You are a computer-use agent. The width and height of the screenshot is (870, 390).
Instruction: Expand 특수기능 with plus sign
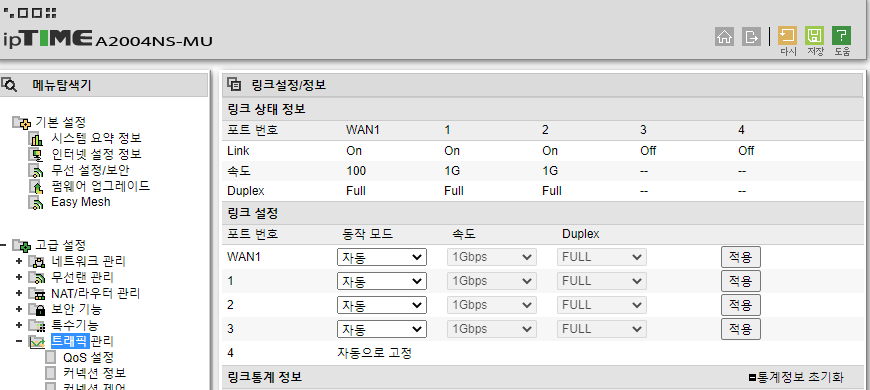pyautogui.click(x=19, y=326)
